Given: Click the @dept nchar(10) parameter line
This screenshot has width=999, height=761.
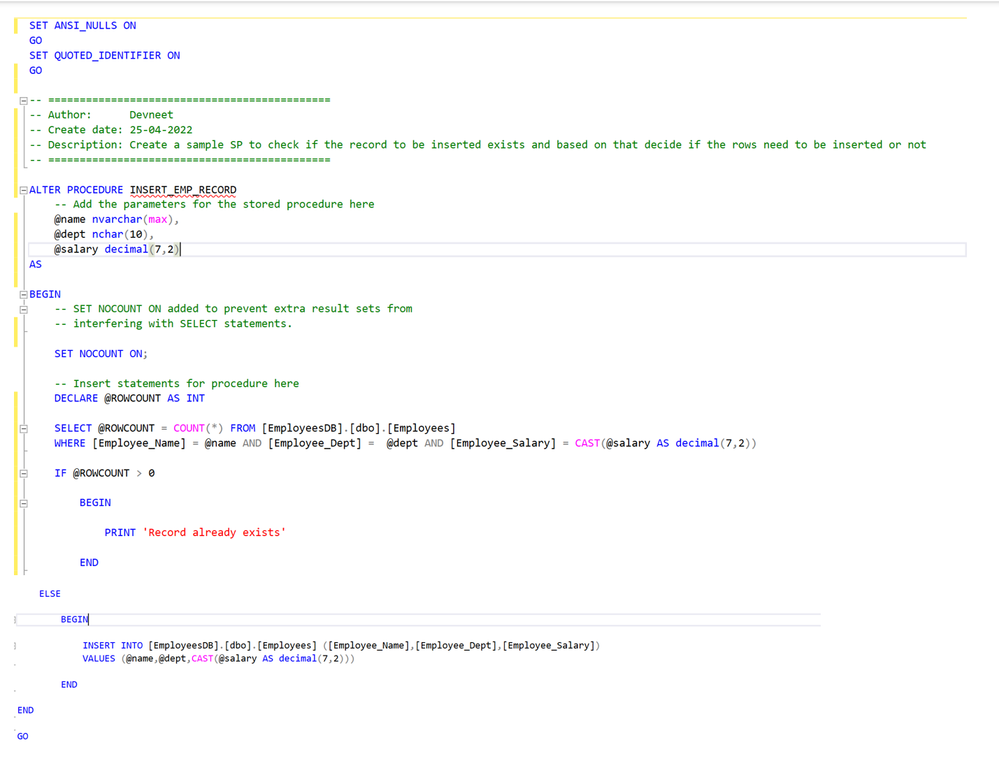Looking at the screenshot, I should click(x=104, y=234).
